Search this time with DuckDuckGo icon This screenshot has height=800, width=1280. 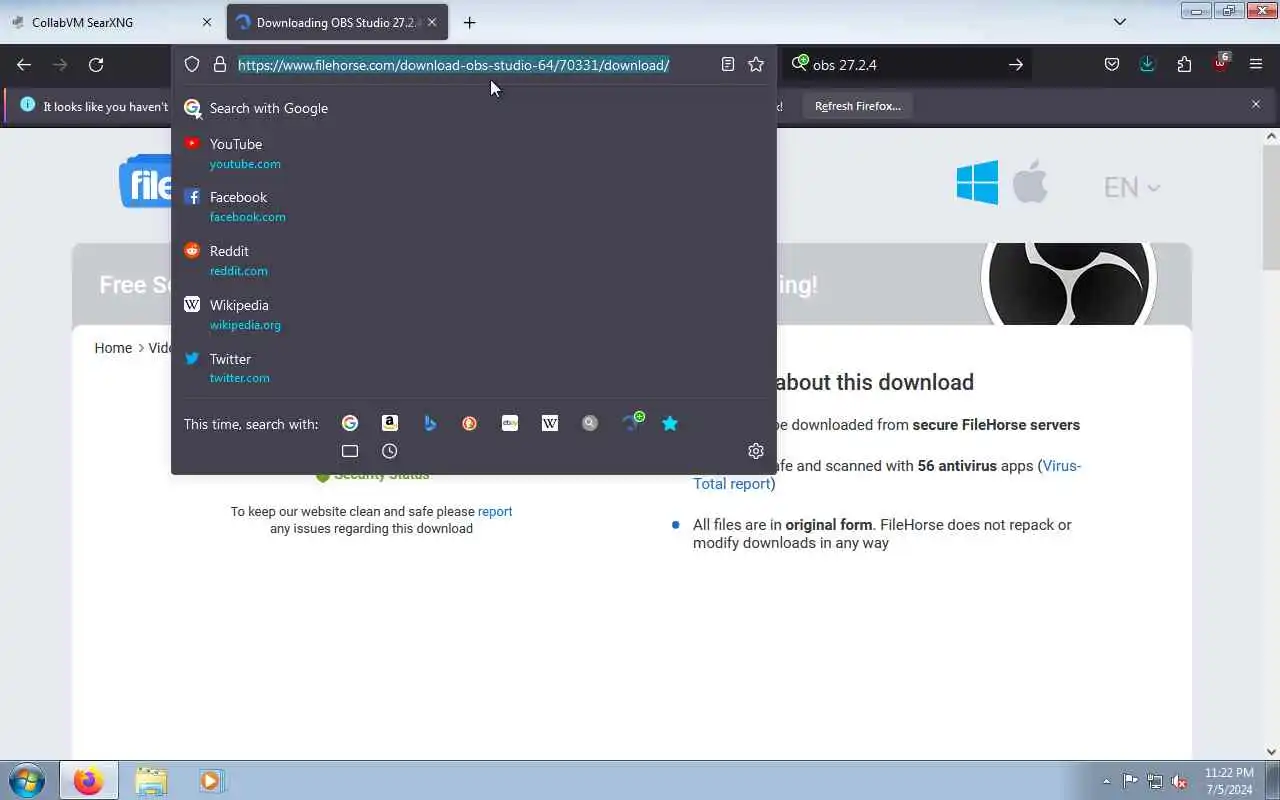coord(470,423)
